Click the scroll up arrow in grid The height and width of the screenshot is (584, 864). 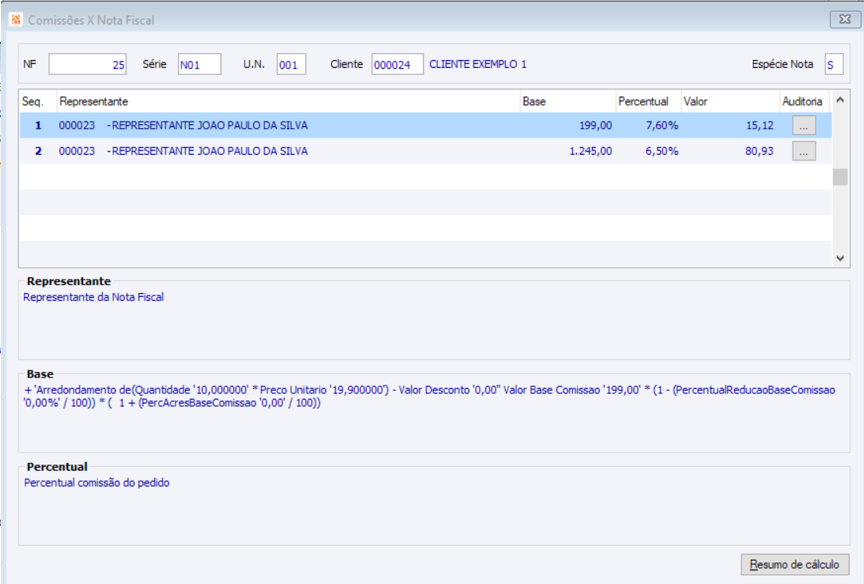[x=840, y=100]
